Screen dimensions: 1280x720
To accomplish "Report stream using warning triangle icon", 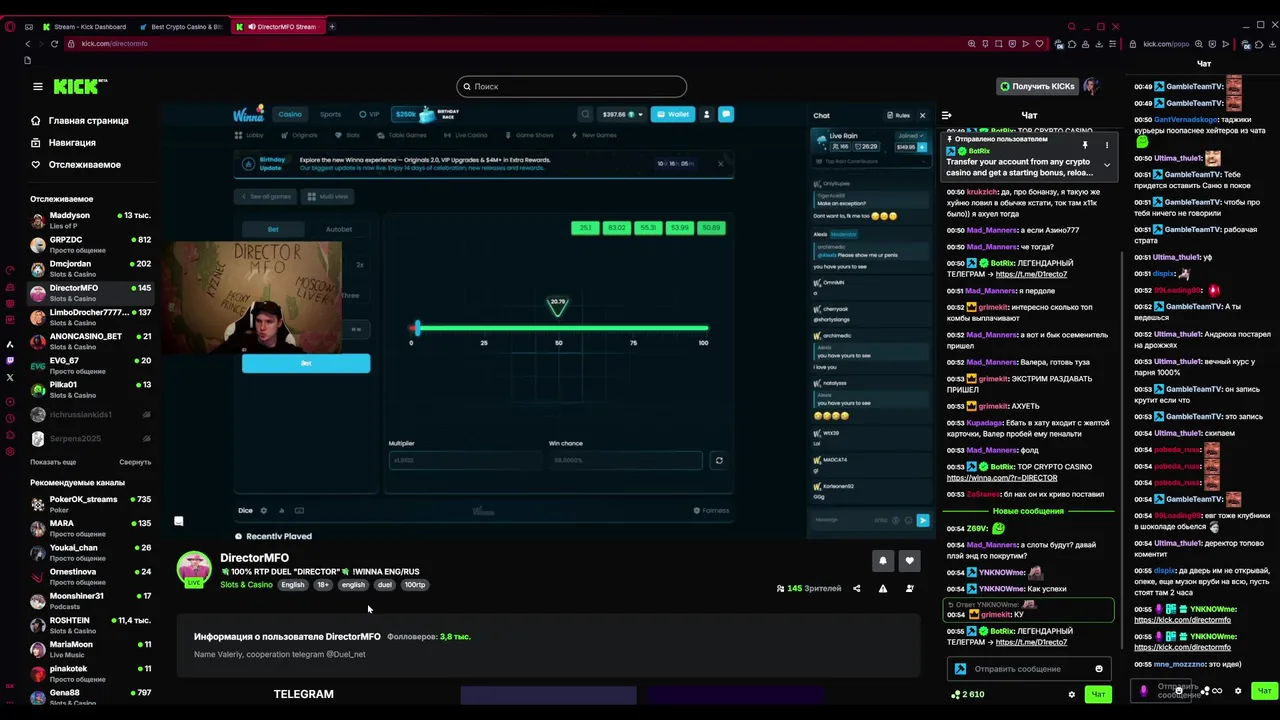I will pyautogui.click(x=883, y=589).
